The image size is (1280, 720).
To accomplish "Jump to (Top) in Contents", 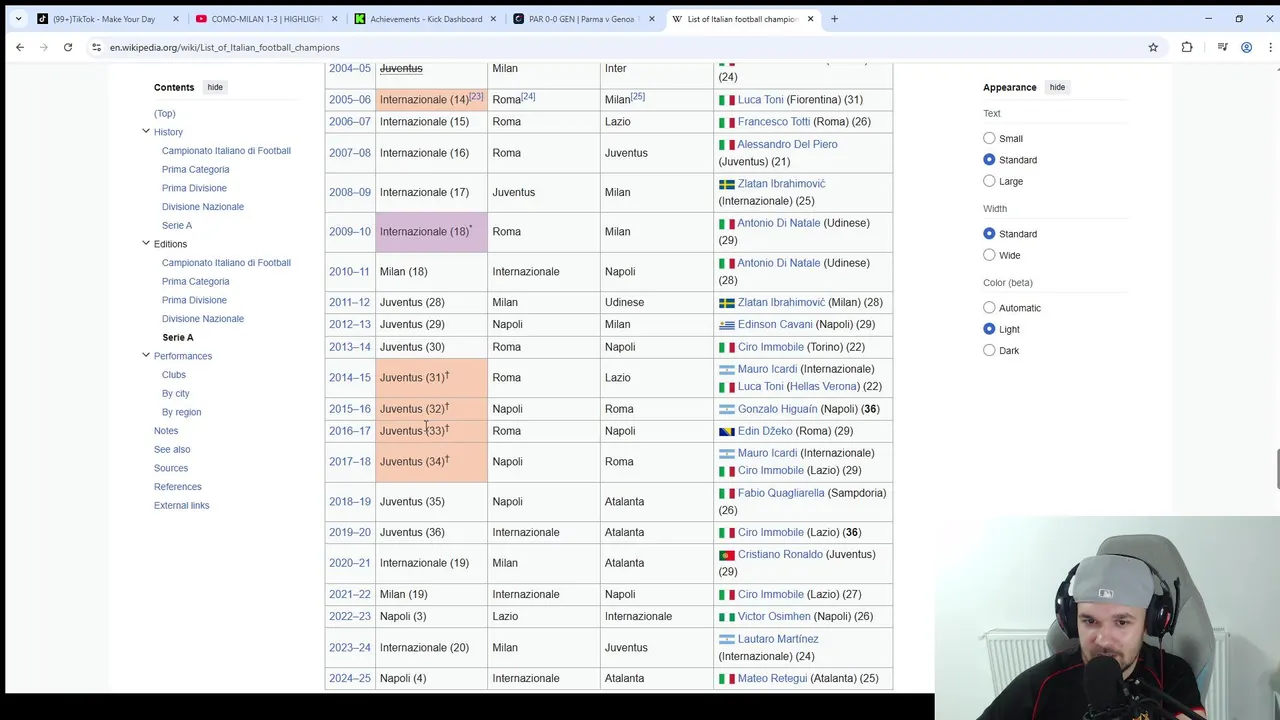I will [164, 113].
